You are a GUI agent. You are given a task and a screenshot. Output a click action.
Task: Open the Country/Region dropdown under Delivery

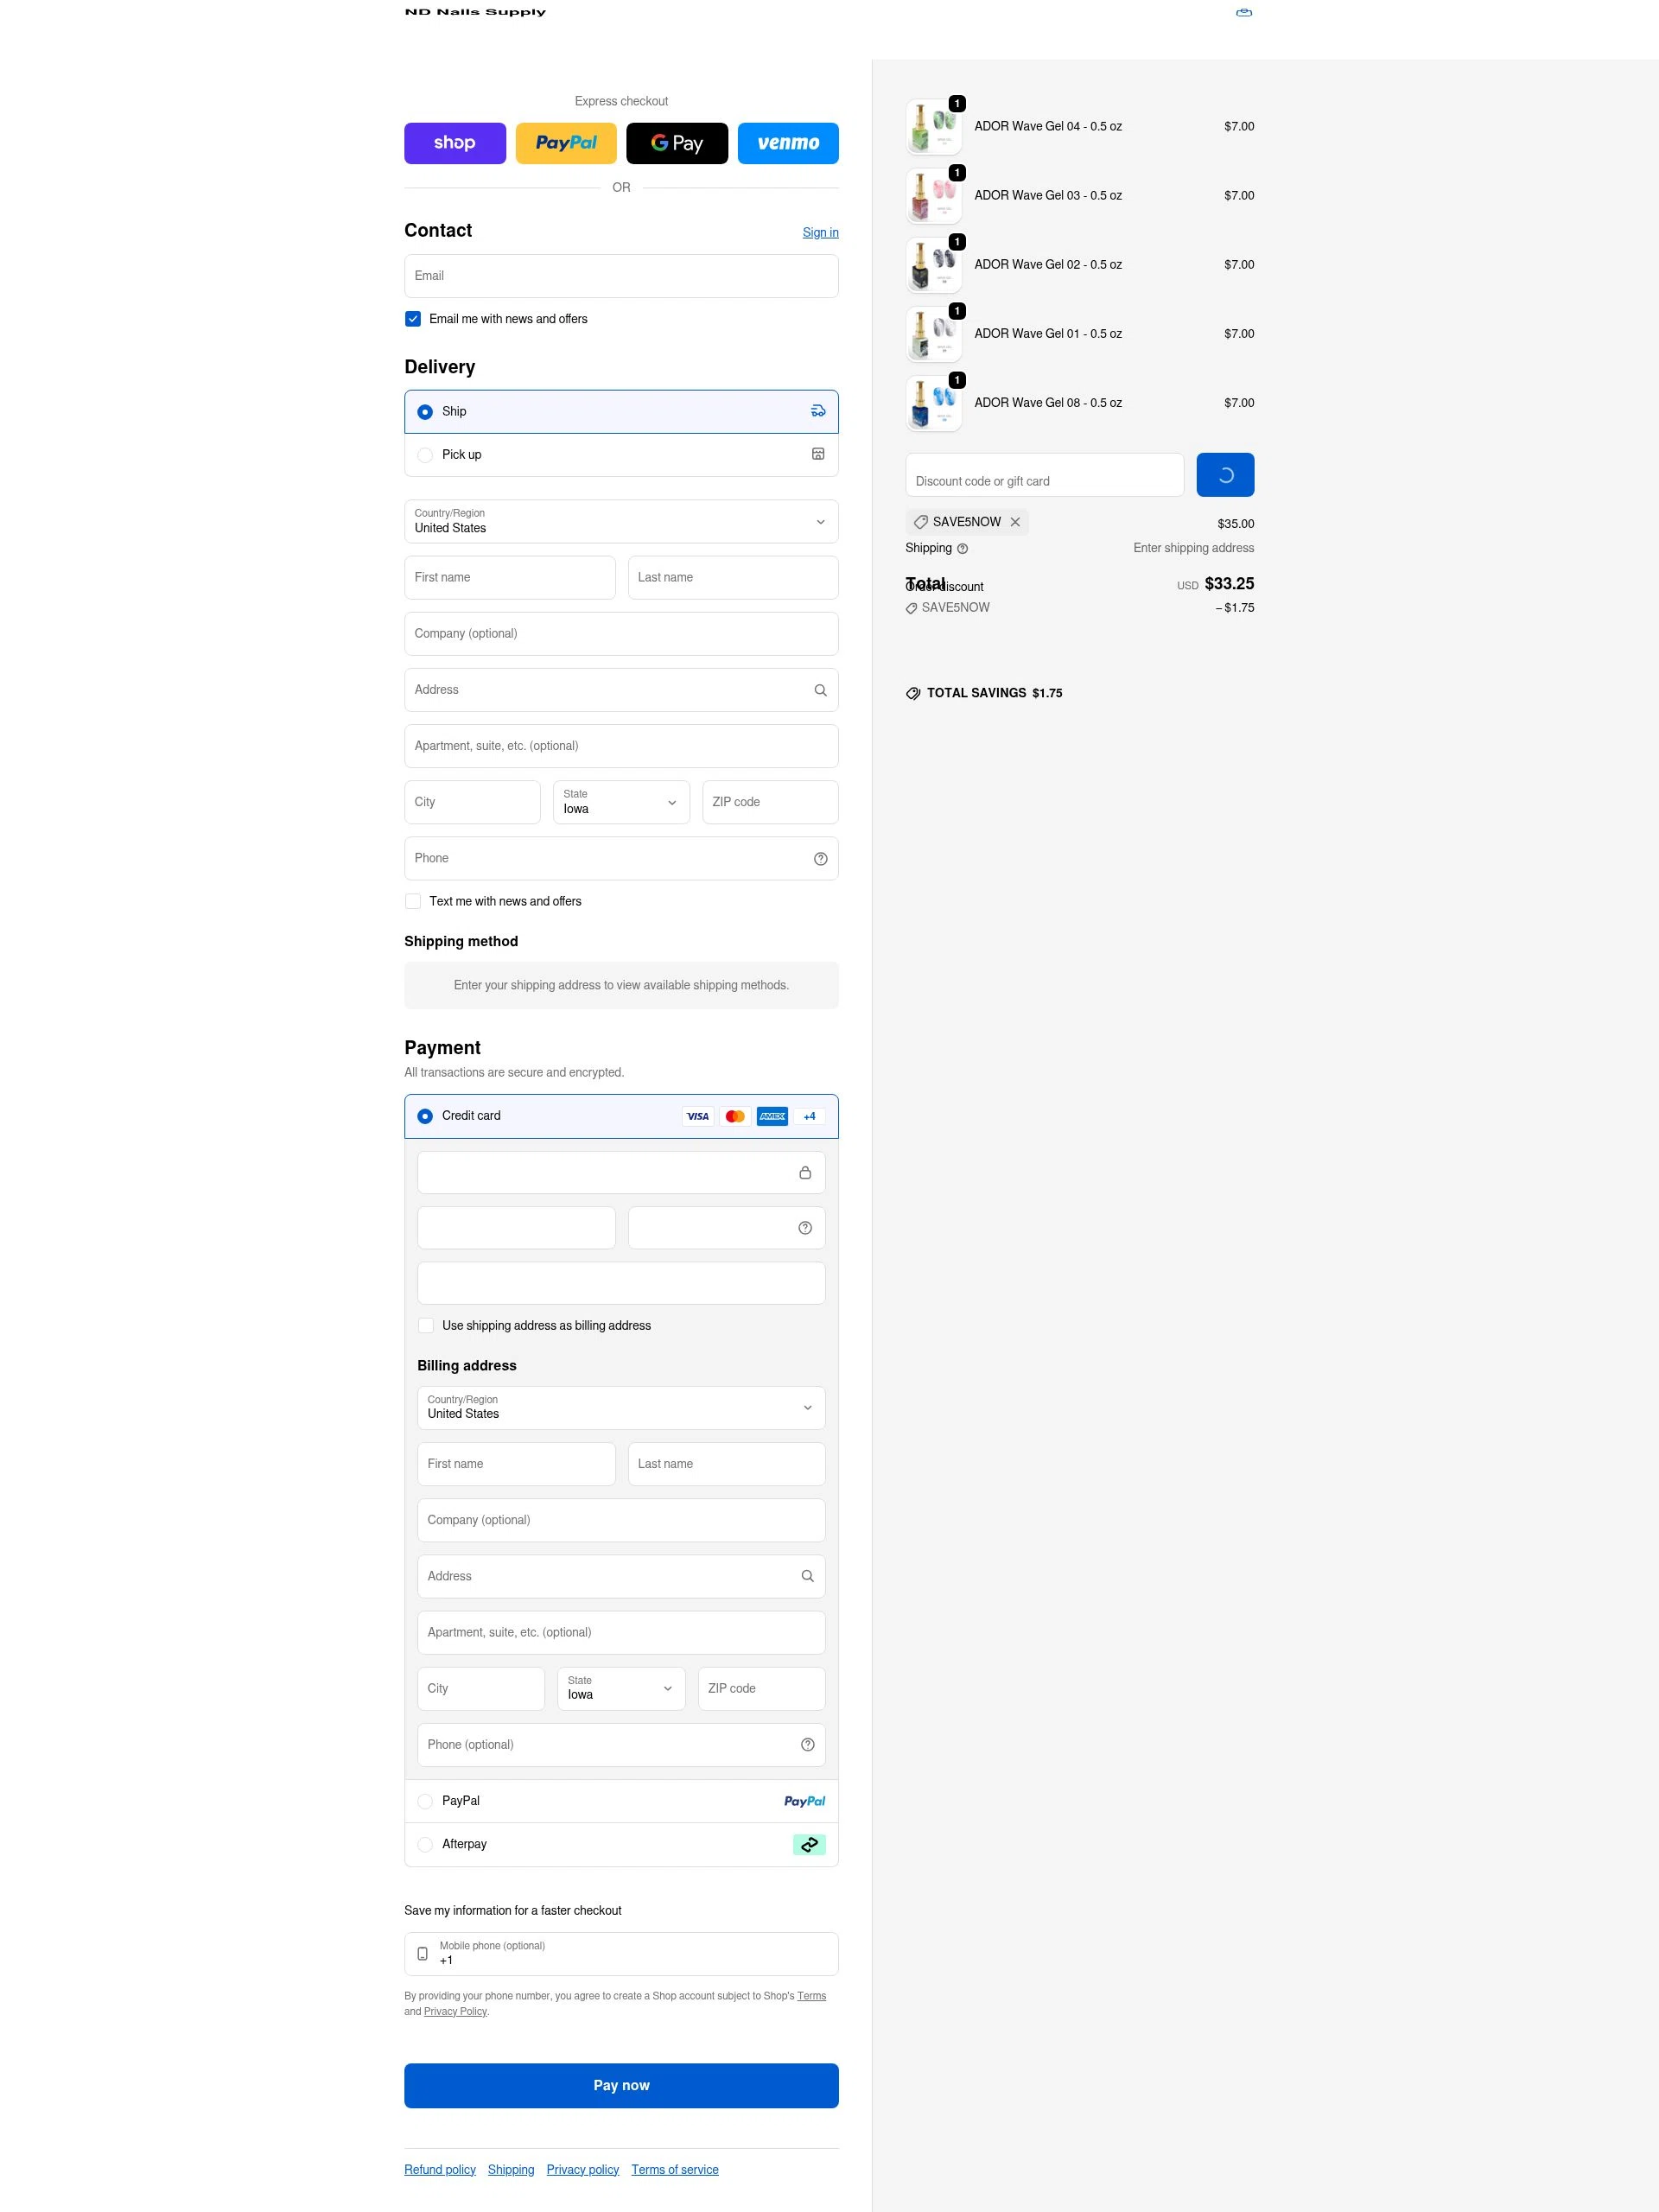tap(621, 521)
